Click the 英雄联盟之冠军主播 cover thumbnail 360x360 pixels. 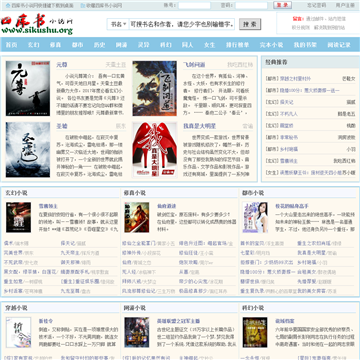[137, 332]
